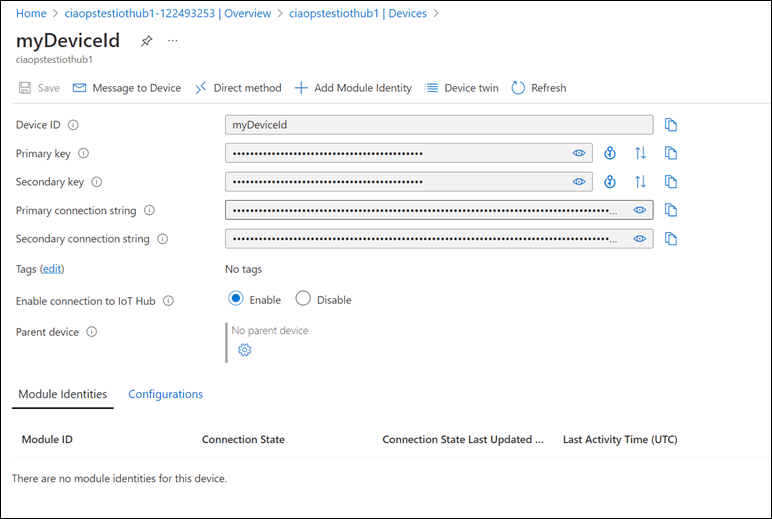Select the Enable radio button
This screenshot has height=519, width=772.
coord(236,299)
